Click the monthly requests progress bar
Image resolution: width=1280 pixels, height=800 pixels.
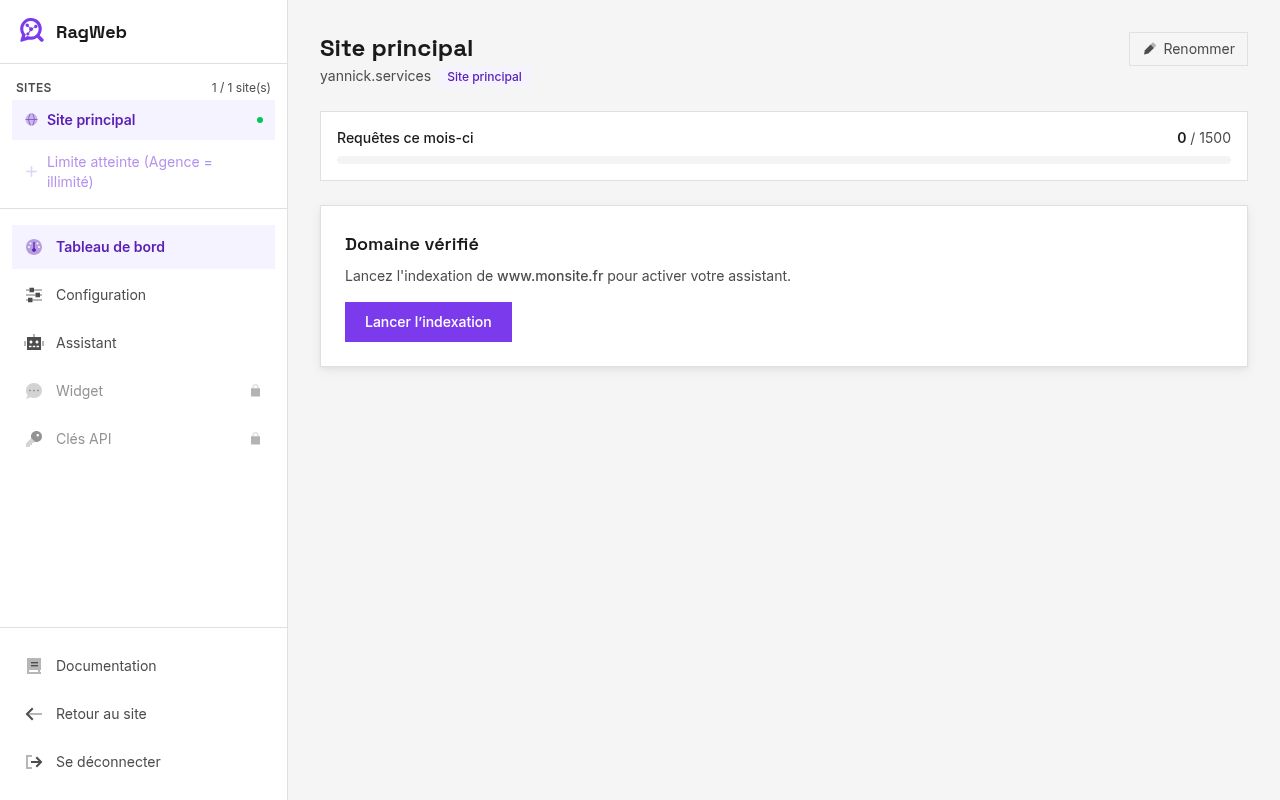[784, 160]
